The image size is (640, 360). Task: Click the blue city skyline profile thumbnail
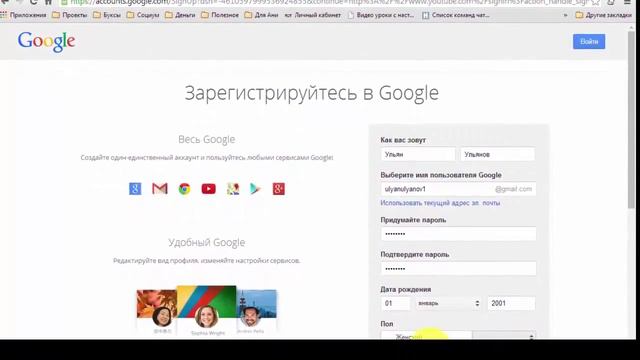[x=256, y=311]
